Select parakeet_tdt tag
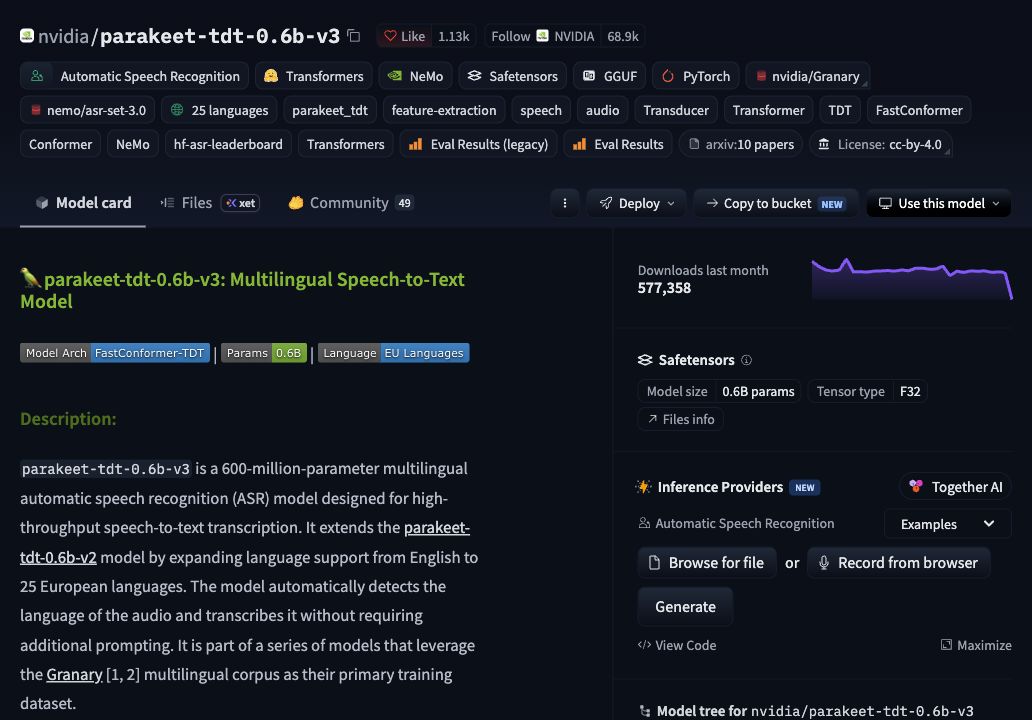Screen dimensions: 1032x720 point(330,111)
